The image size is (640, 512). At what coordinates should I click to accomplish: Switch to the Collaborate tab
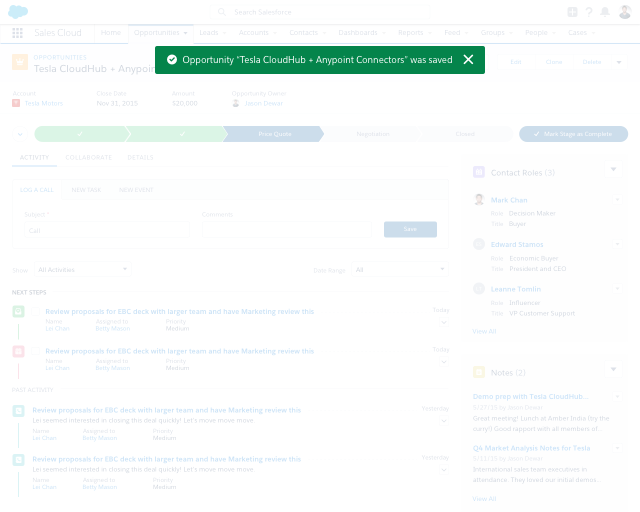88,157
